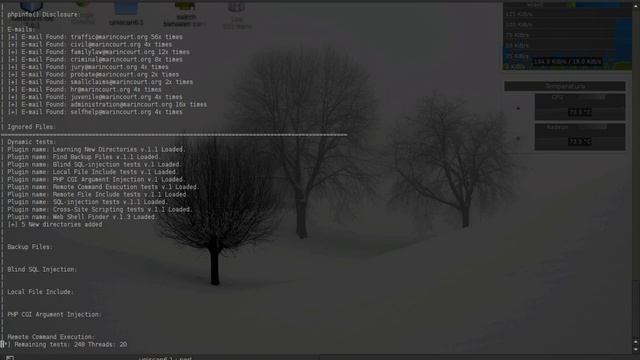Click the CPU temperature reading
Image resolution: width=640 pixels, height=360 pixels.
tap(580, 112)
